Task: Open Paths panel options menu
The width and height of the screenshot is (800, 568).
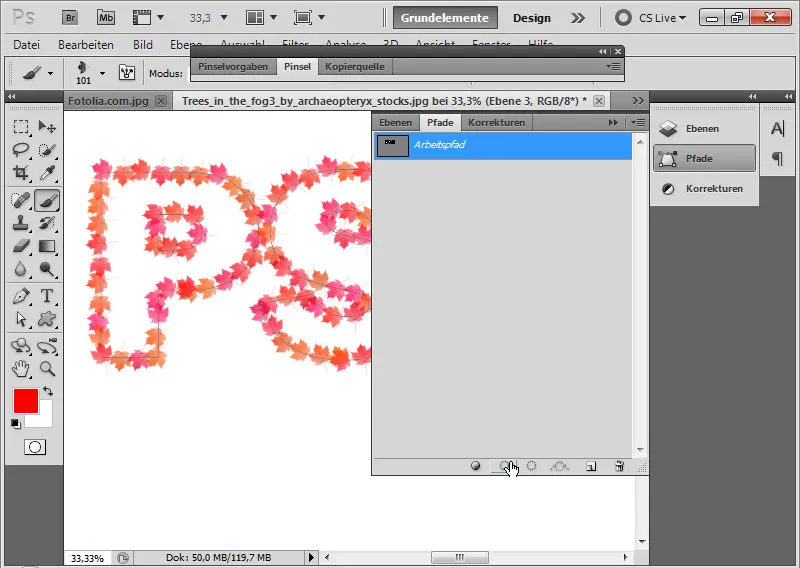Action: 638,122
